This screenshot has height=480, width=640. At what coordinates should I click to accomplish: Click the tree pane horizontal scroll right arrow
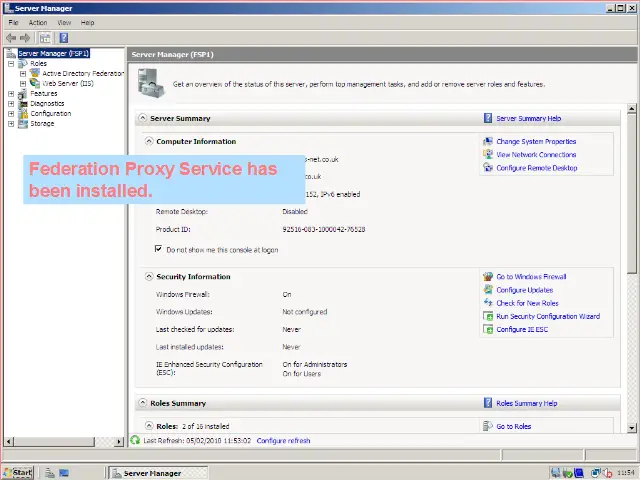point(119,441)
